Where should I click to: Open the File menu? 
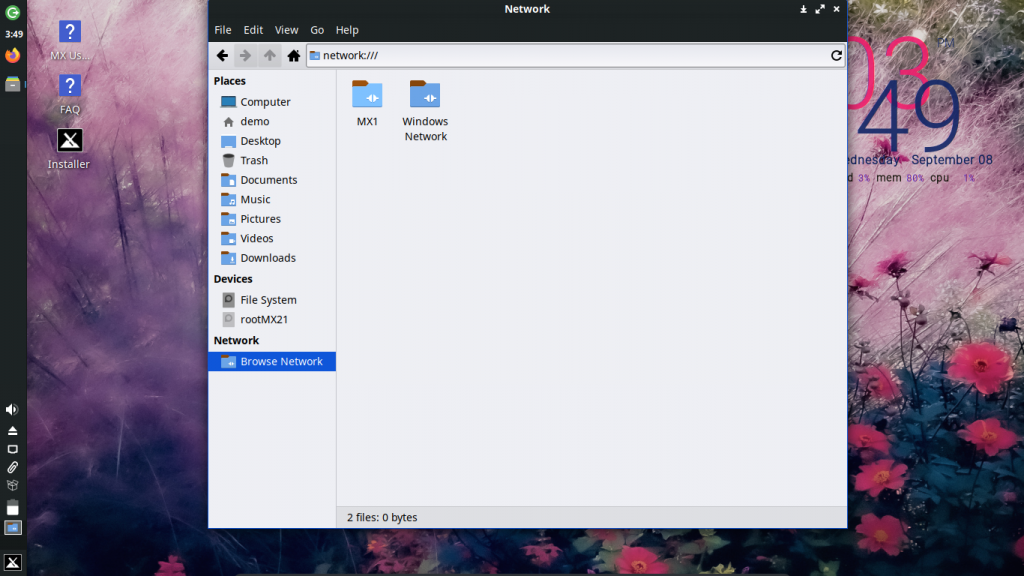[x=223, y=30]
